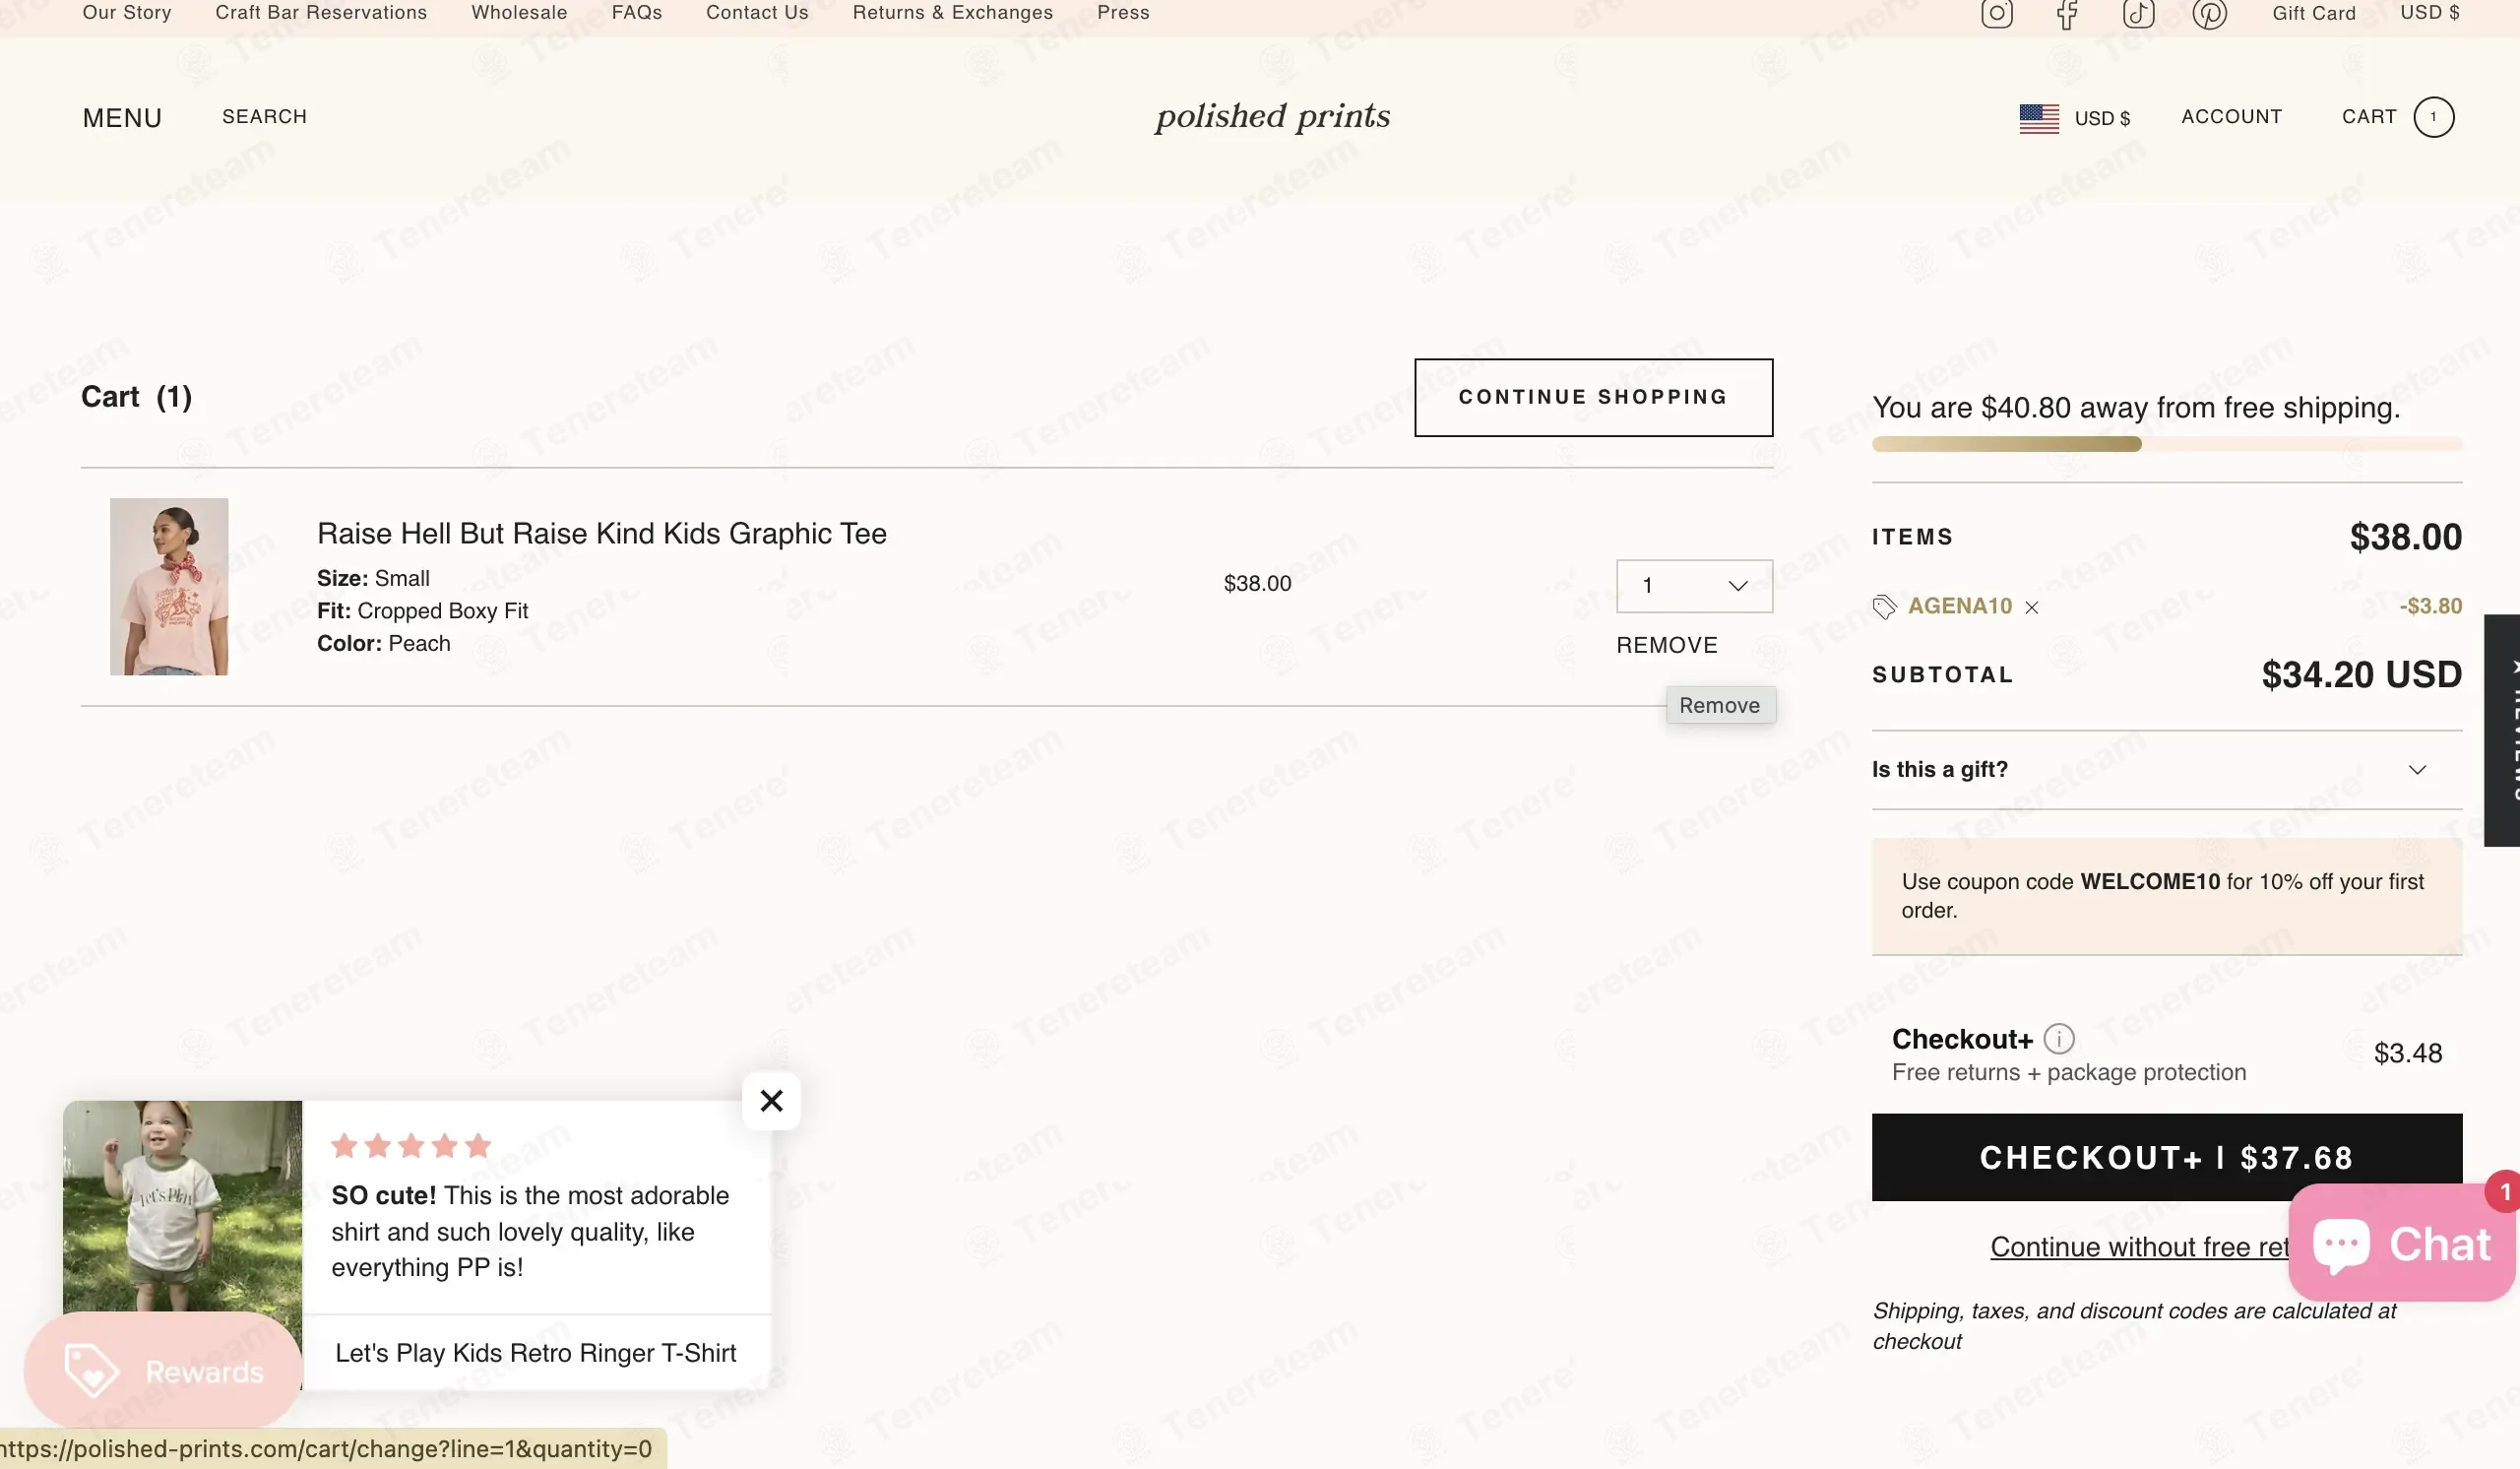Click the CONTINUE SHOPPING button

point(1593,397)
